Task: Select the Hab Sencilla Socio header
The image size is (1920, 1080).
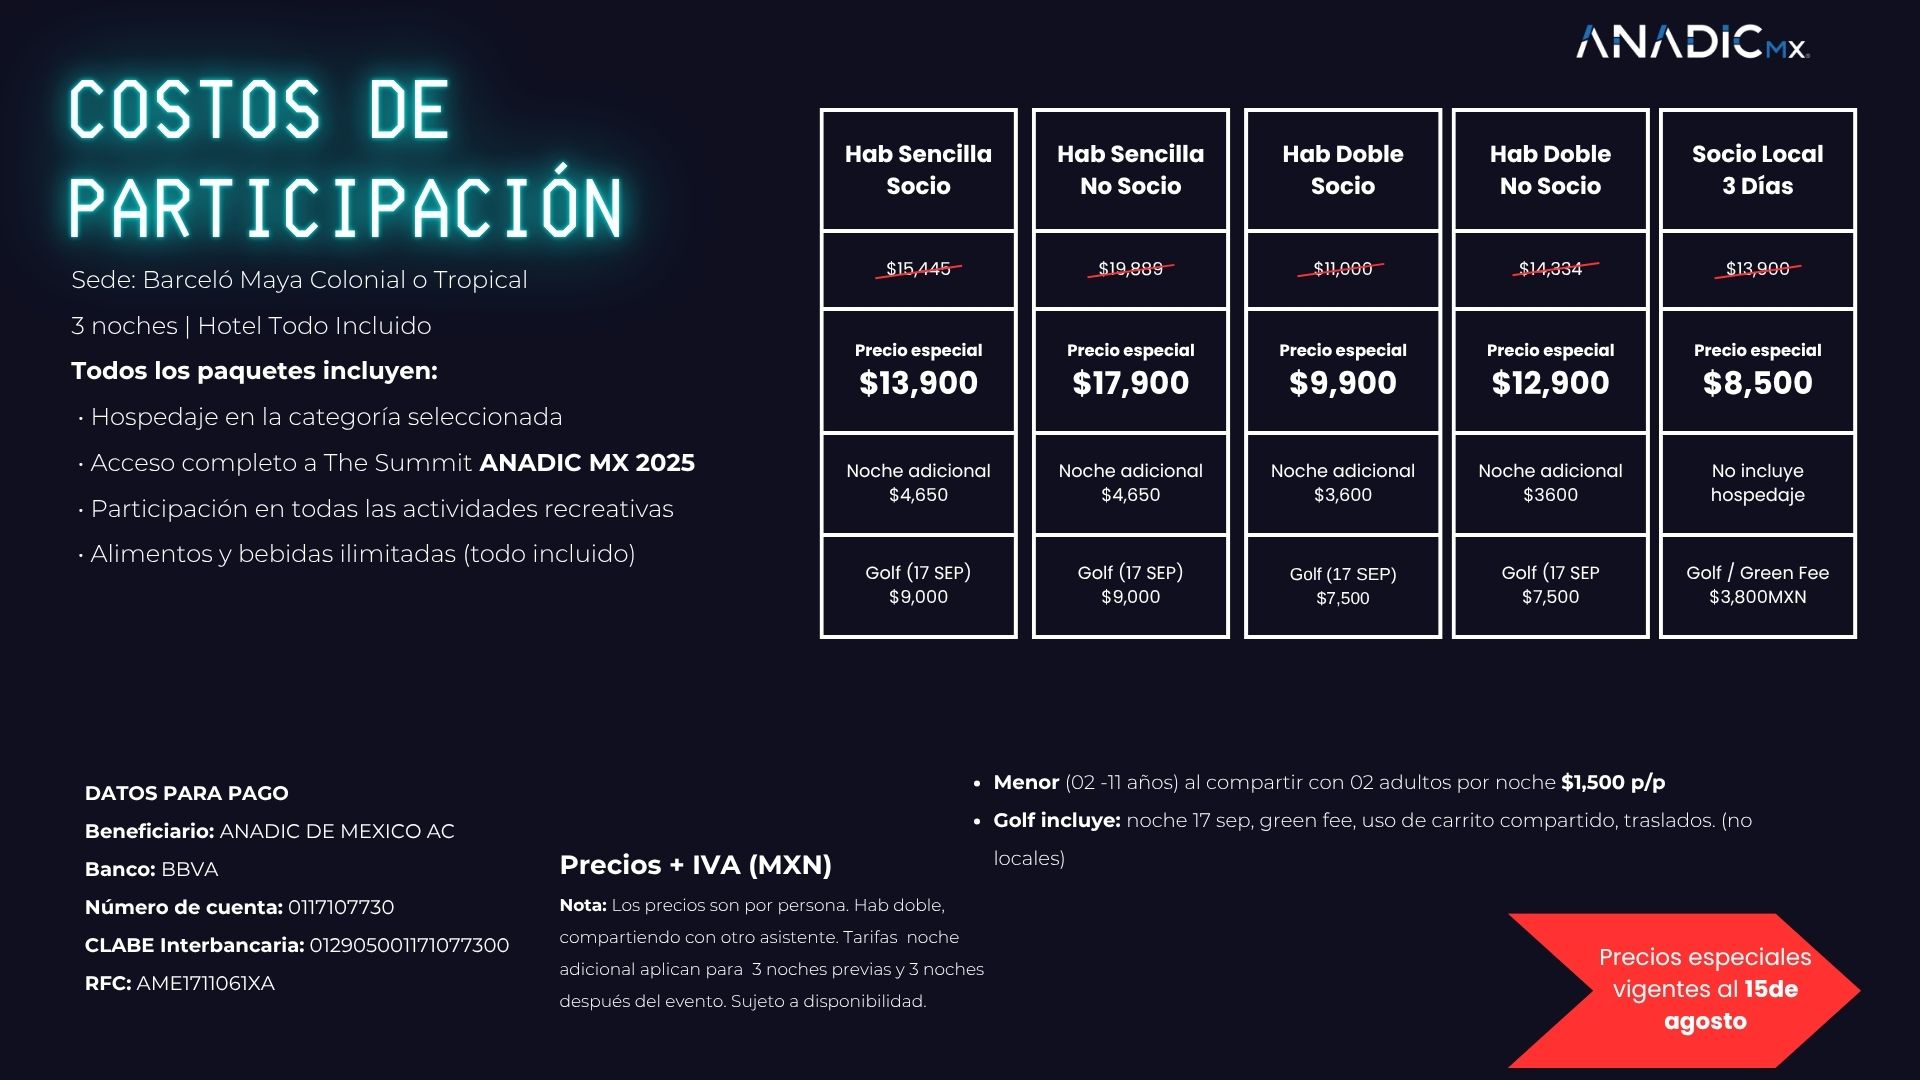Action: coord(918,170)
